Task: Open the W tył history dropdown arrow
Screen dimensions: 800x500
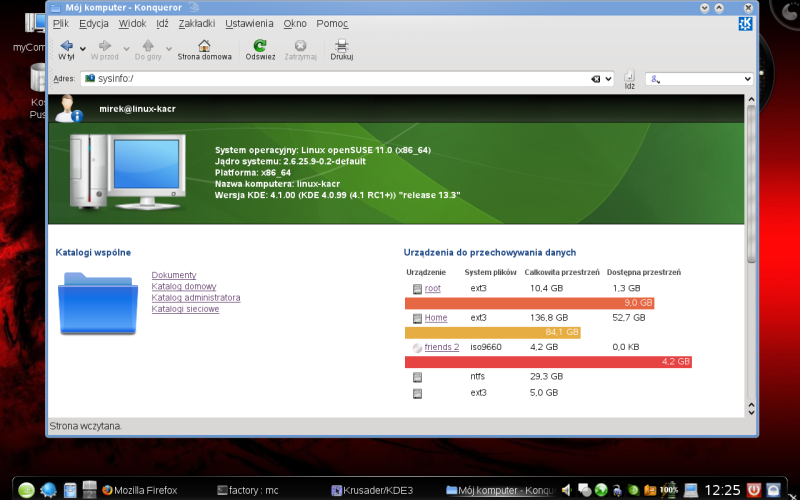Action: [83, 49]
